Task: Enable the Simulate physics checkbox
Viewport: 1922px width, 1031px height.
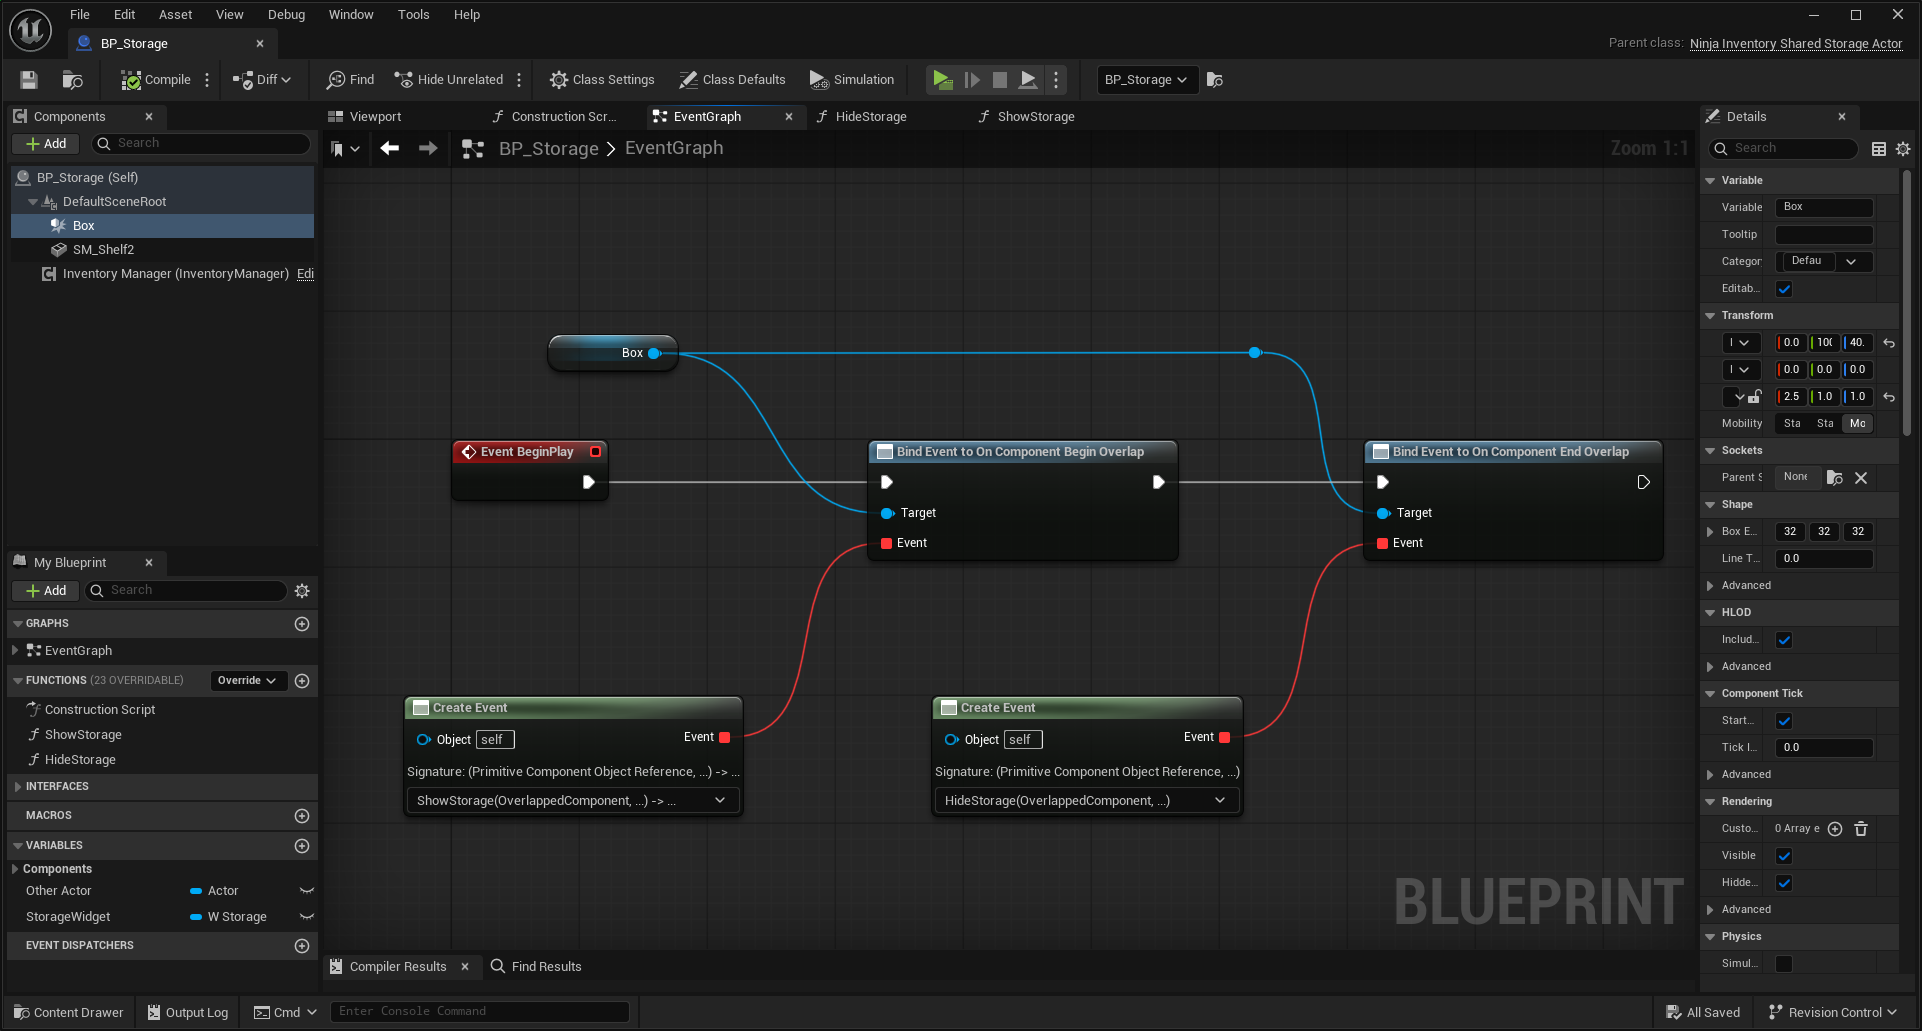Action: [1784, 963]
